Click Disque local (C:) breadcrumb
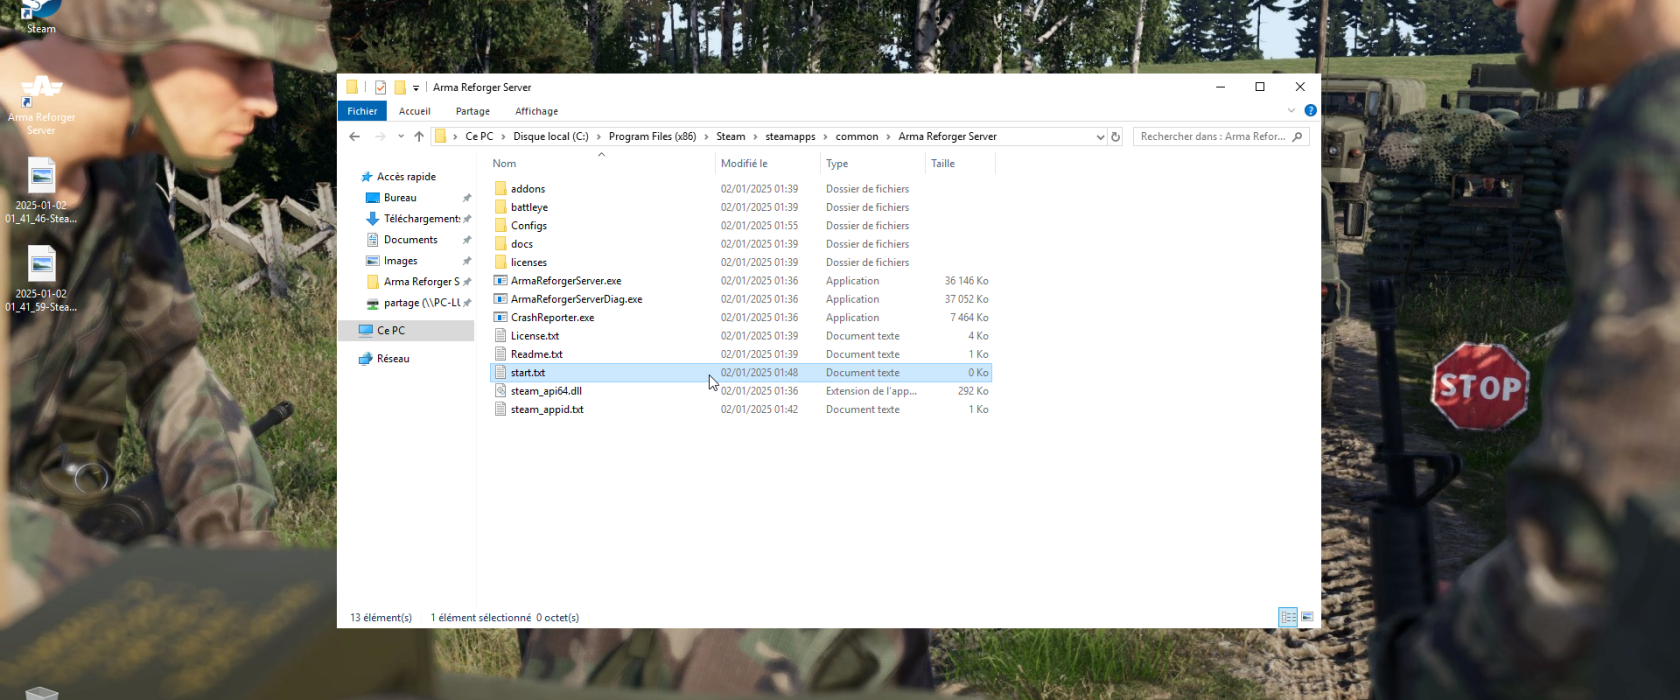 click(551, 136)
